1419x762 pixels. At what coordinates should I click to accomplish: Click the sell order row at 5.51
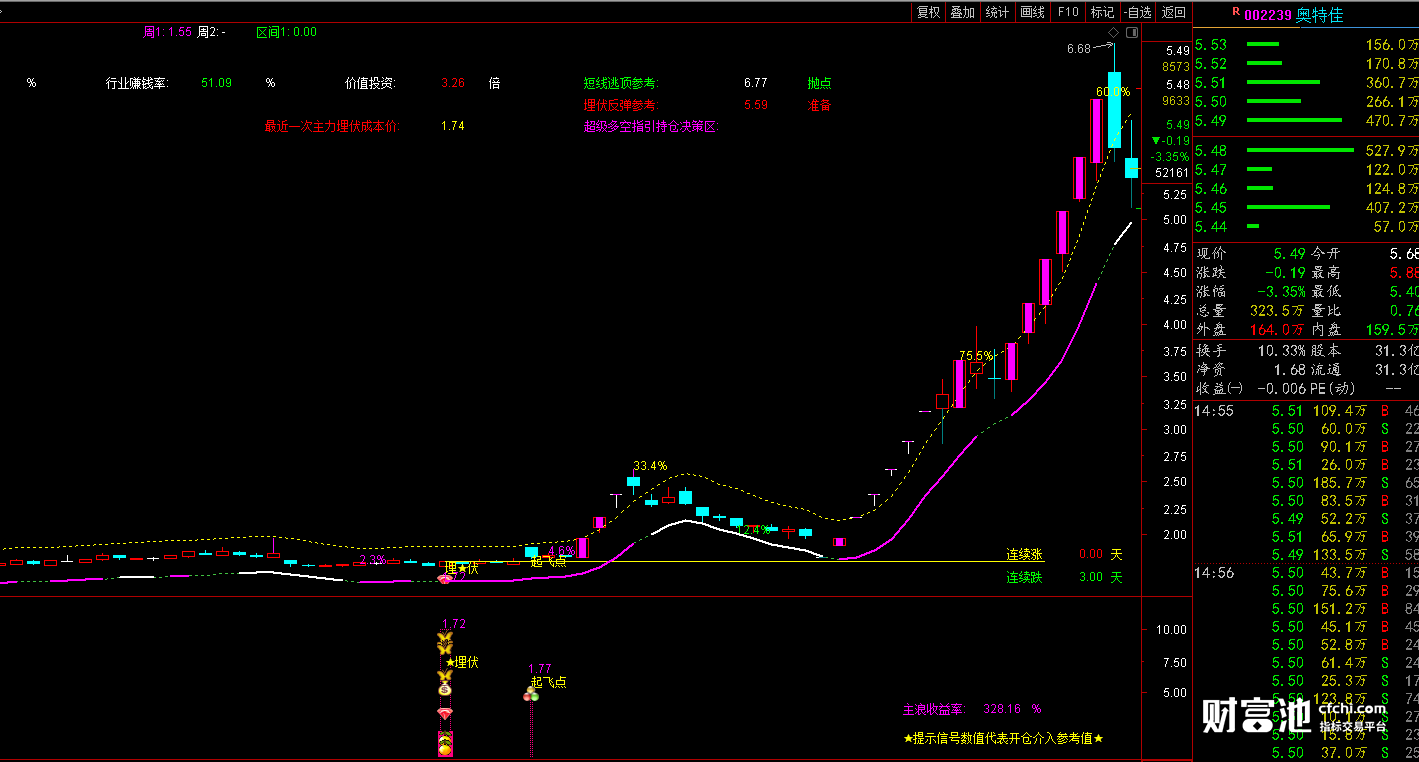(1307, 83)
